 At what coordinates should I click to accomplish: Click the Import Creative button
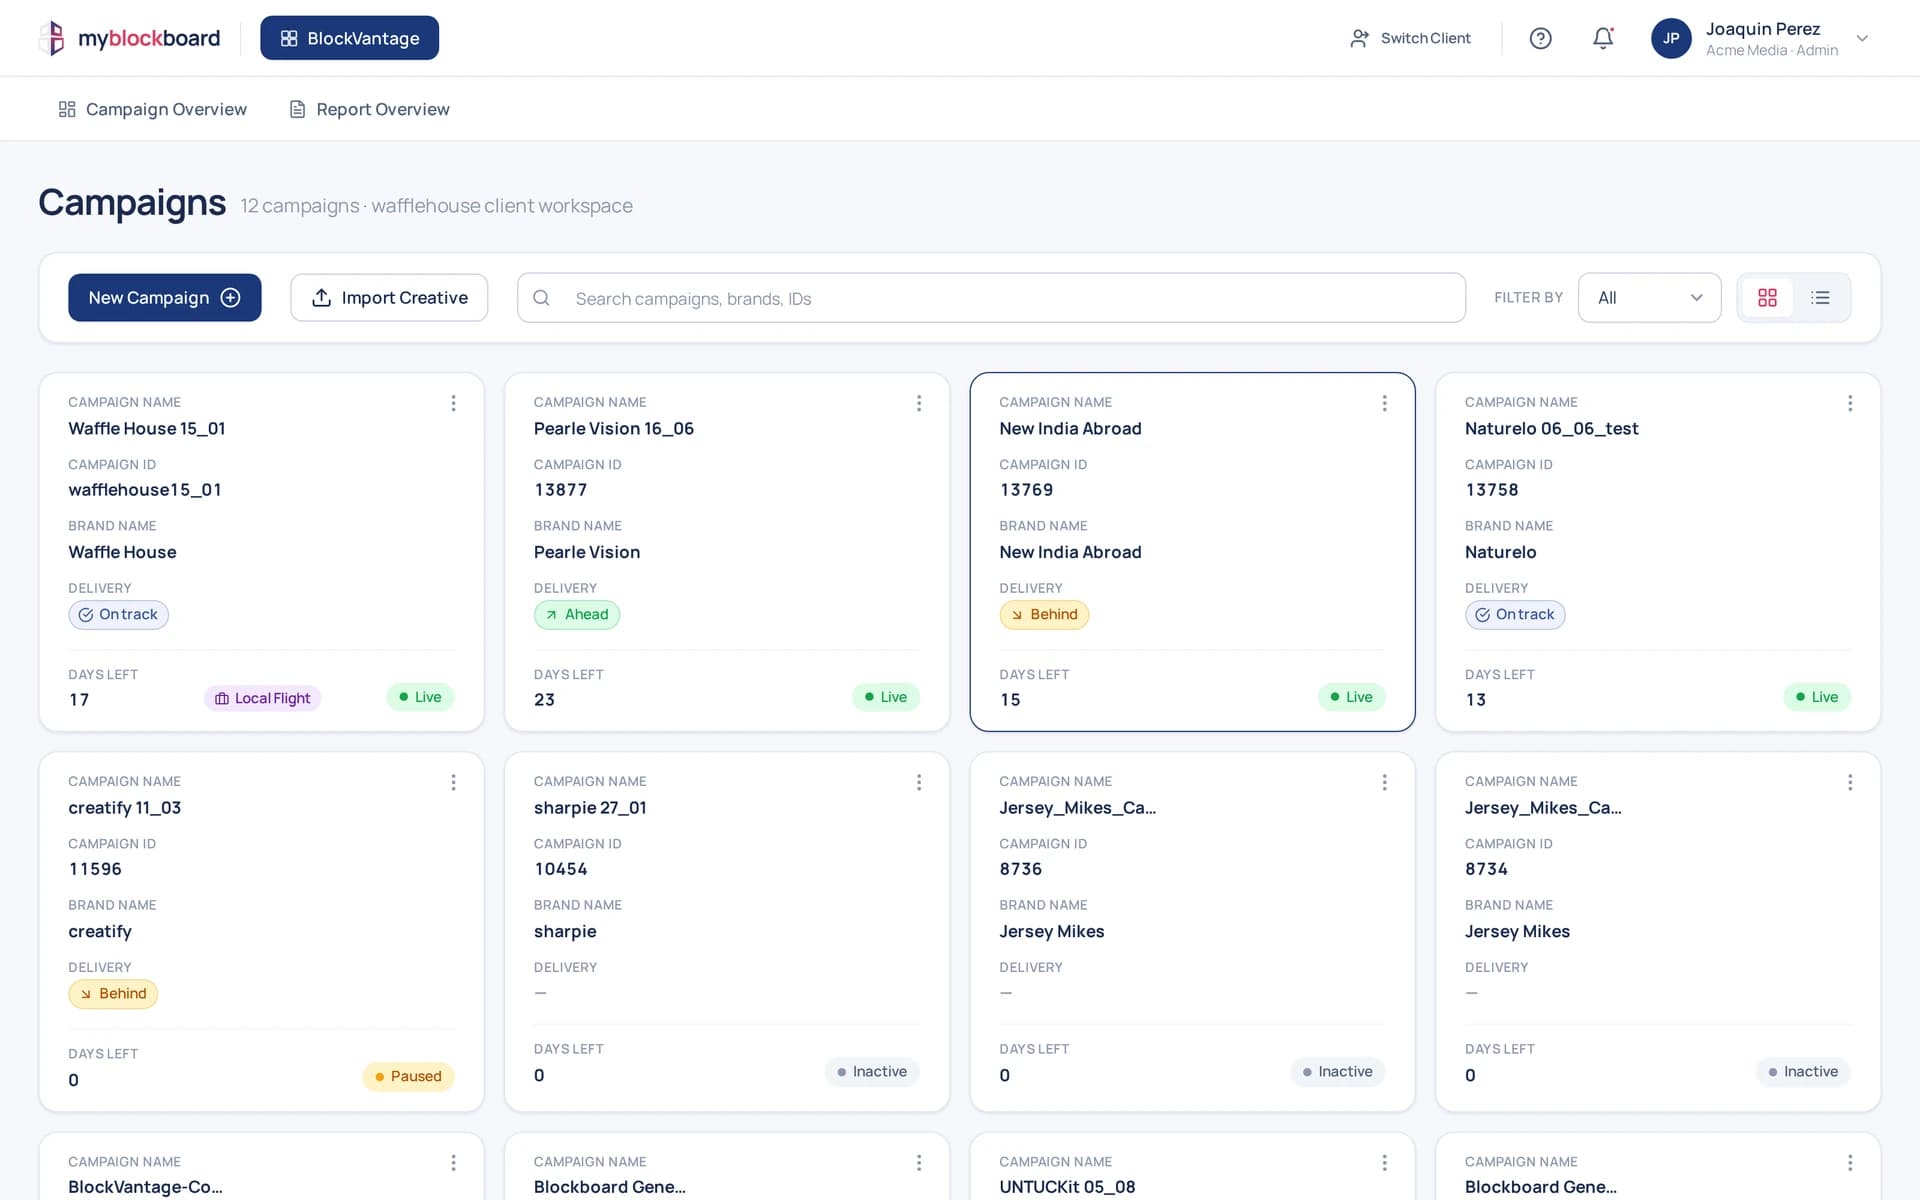click(389, 298)
